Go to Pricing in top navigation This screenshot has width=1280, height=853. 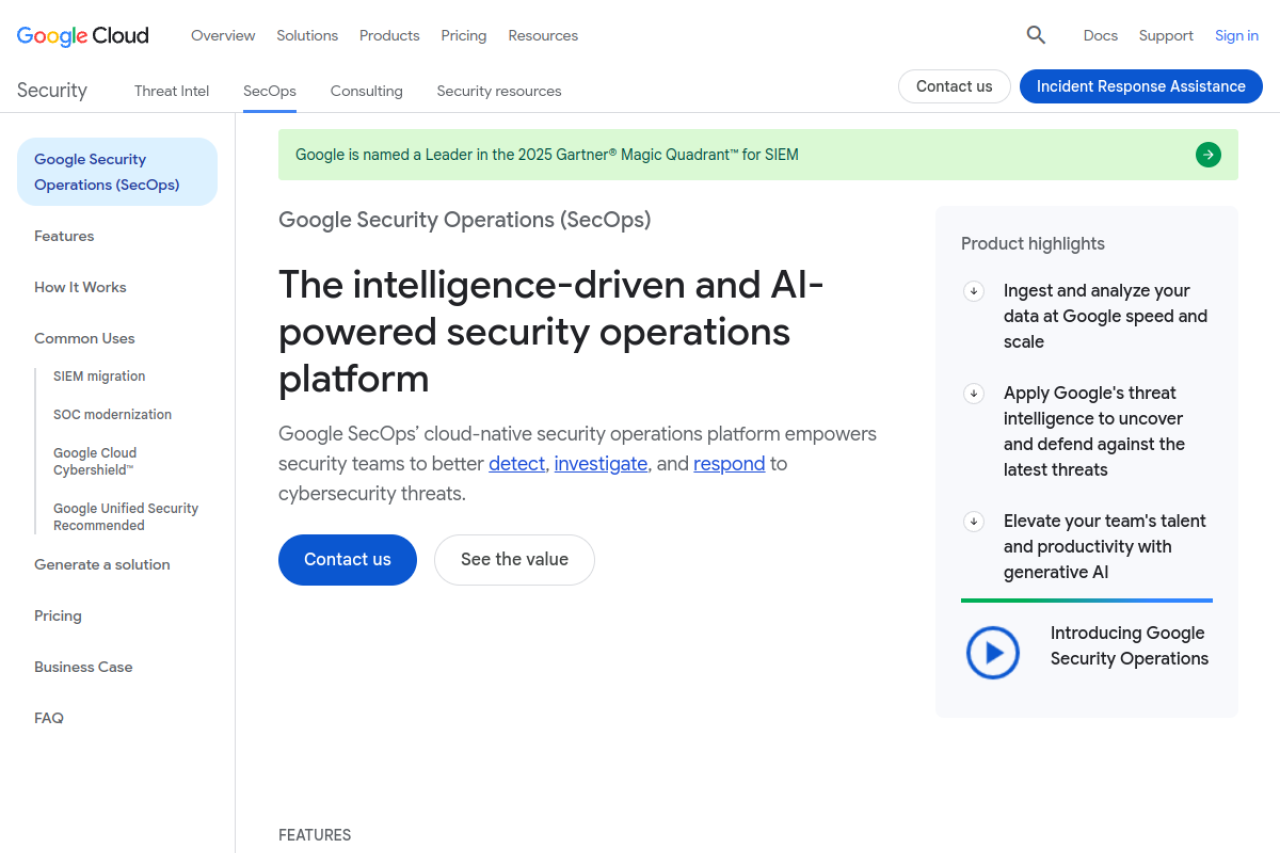click(x=464, y=35)
